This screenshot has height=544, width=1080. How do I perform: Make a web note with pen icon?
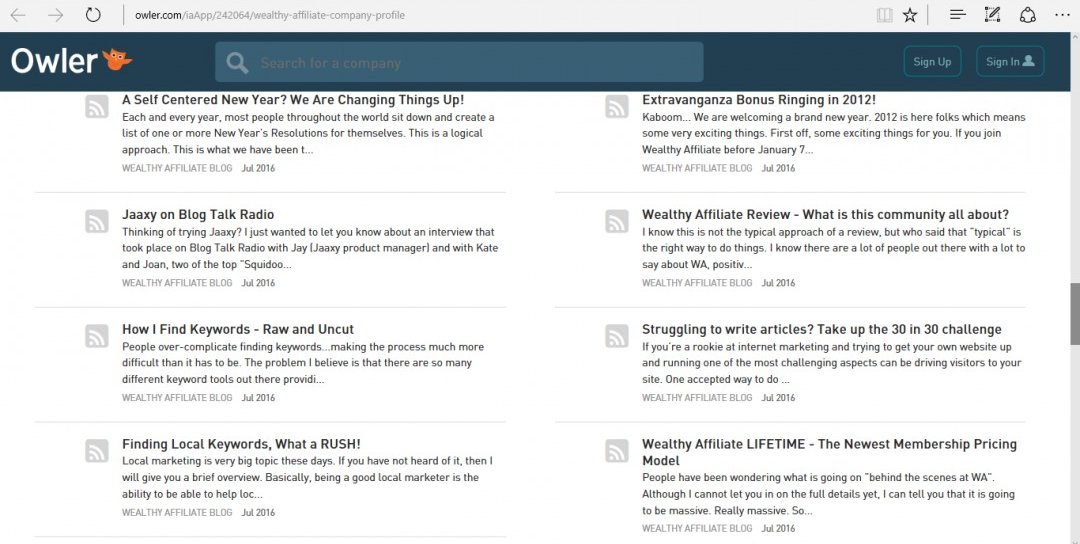[x=992, y=14]
